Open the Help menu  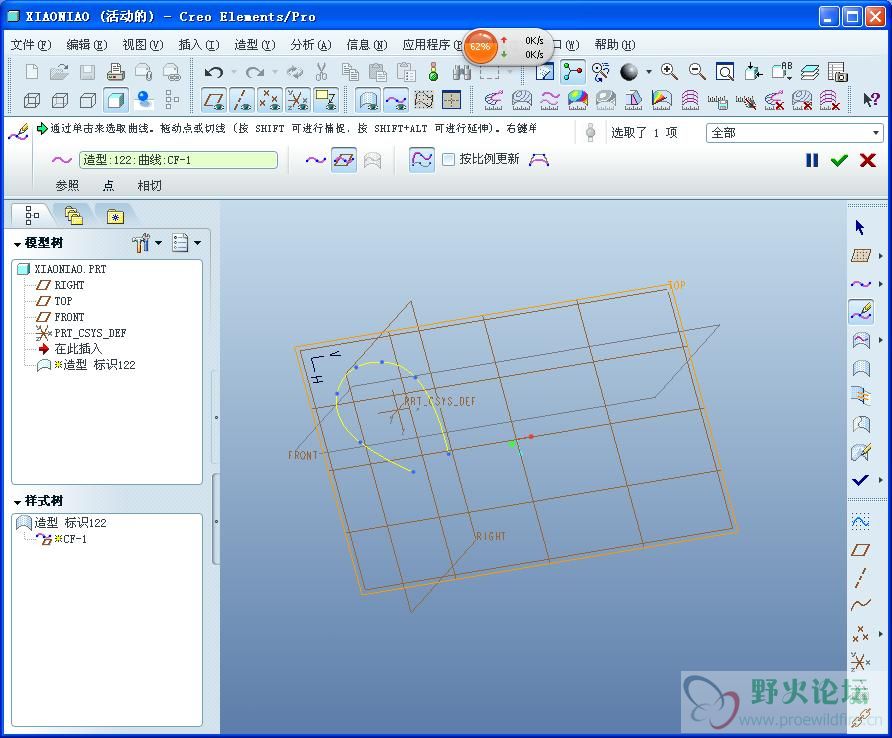tap(614, 44)
